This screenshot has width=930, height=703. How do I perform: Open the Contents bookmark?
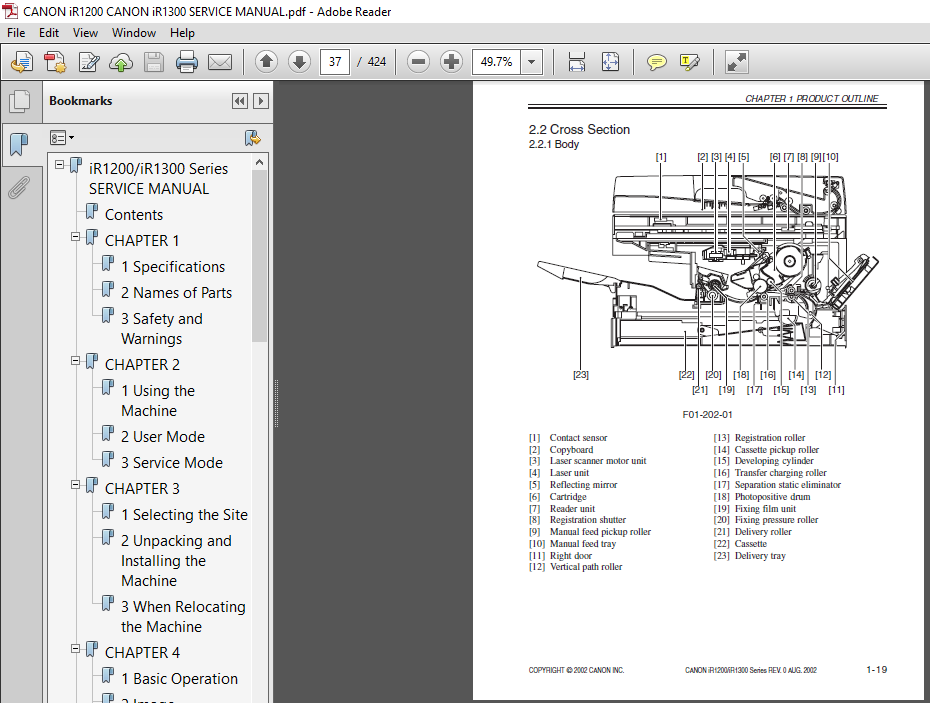click(133, 215)
